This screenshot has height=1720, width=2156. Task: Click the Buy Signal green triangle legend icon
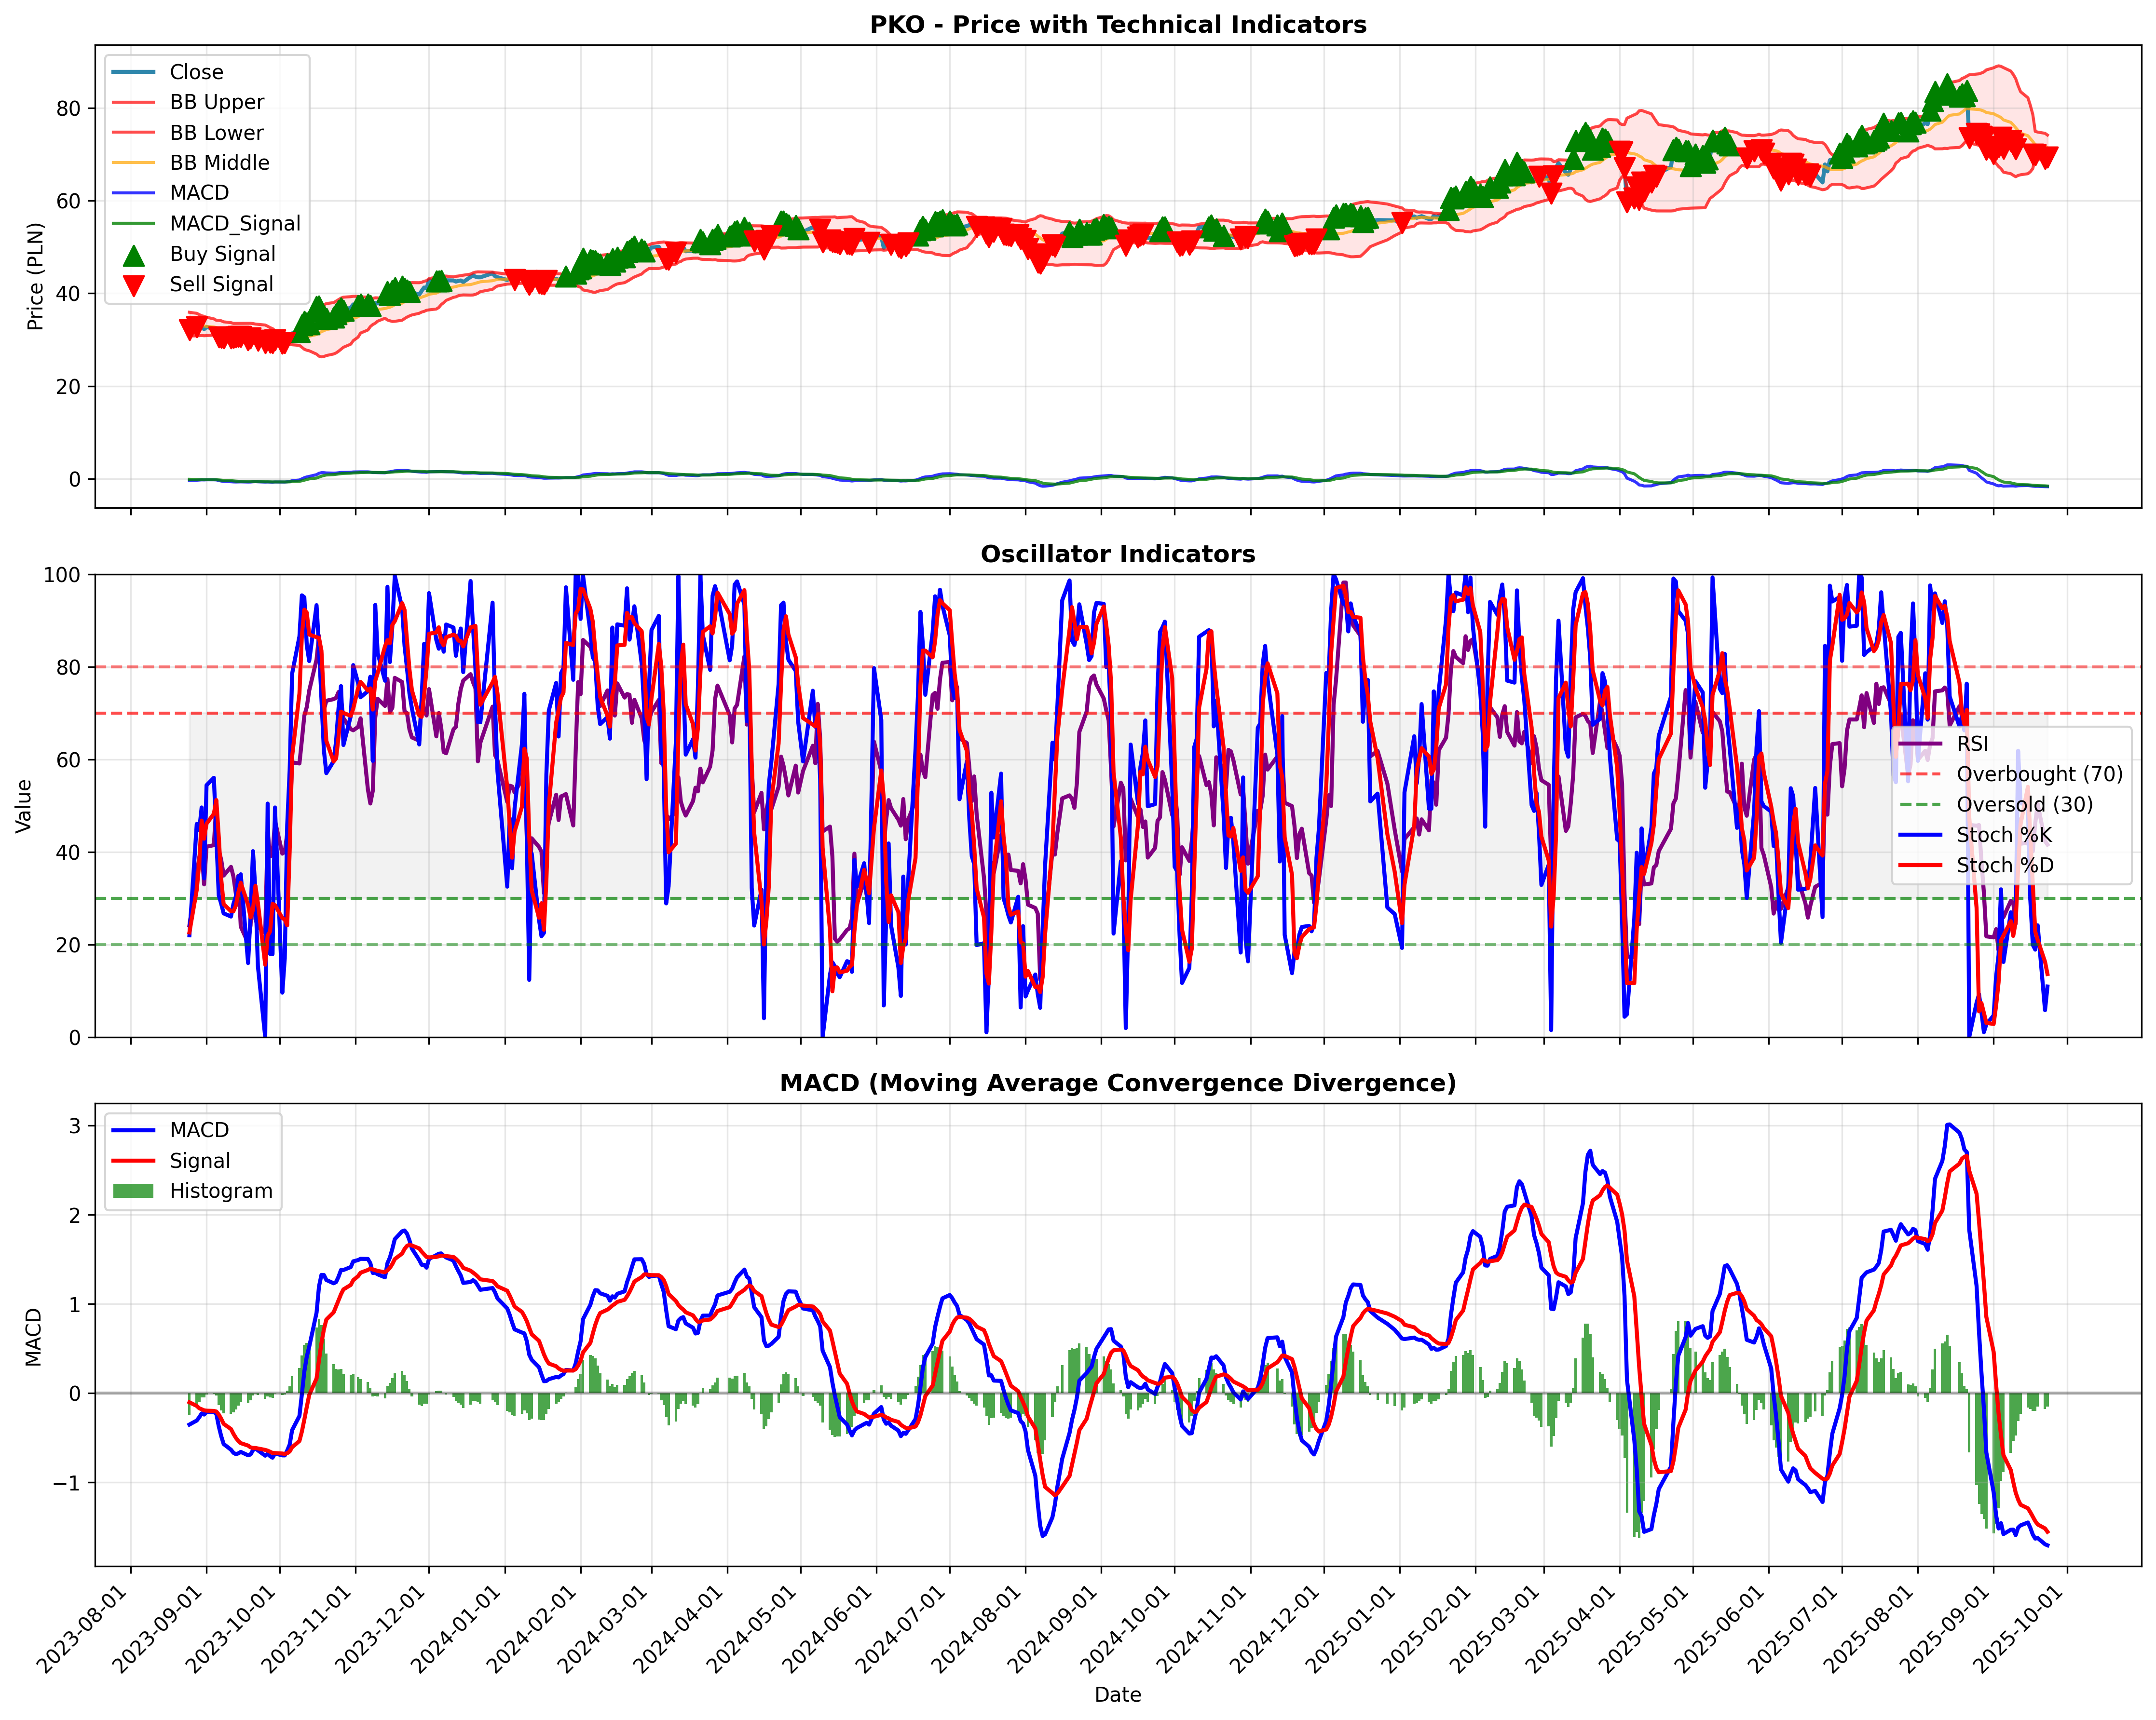click(133, 254)
